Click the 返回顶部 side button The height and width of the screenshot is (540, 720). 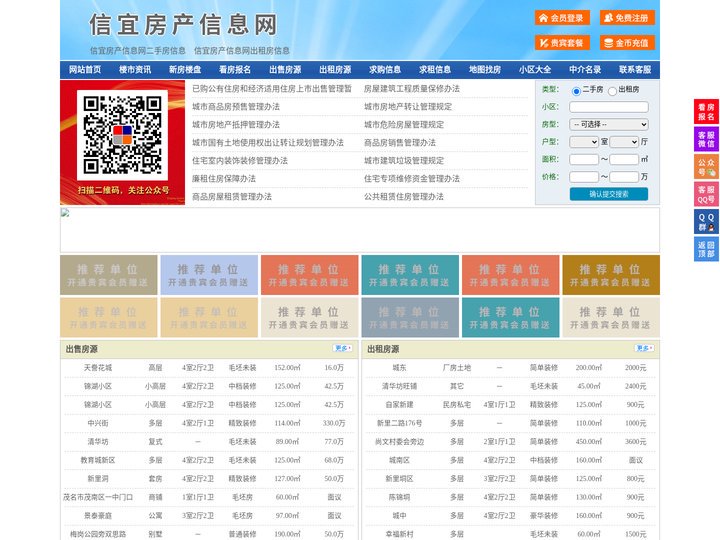click(x=706, y=249)
